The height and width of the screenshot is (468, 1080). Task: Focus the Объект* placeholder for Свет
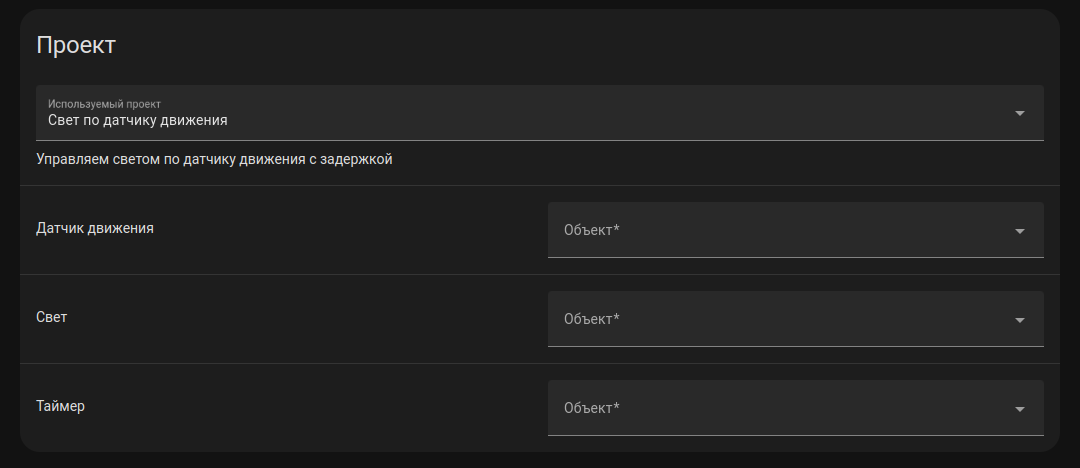[592, 320]
